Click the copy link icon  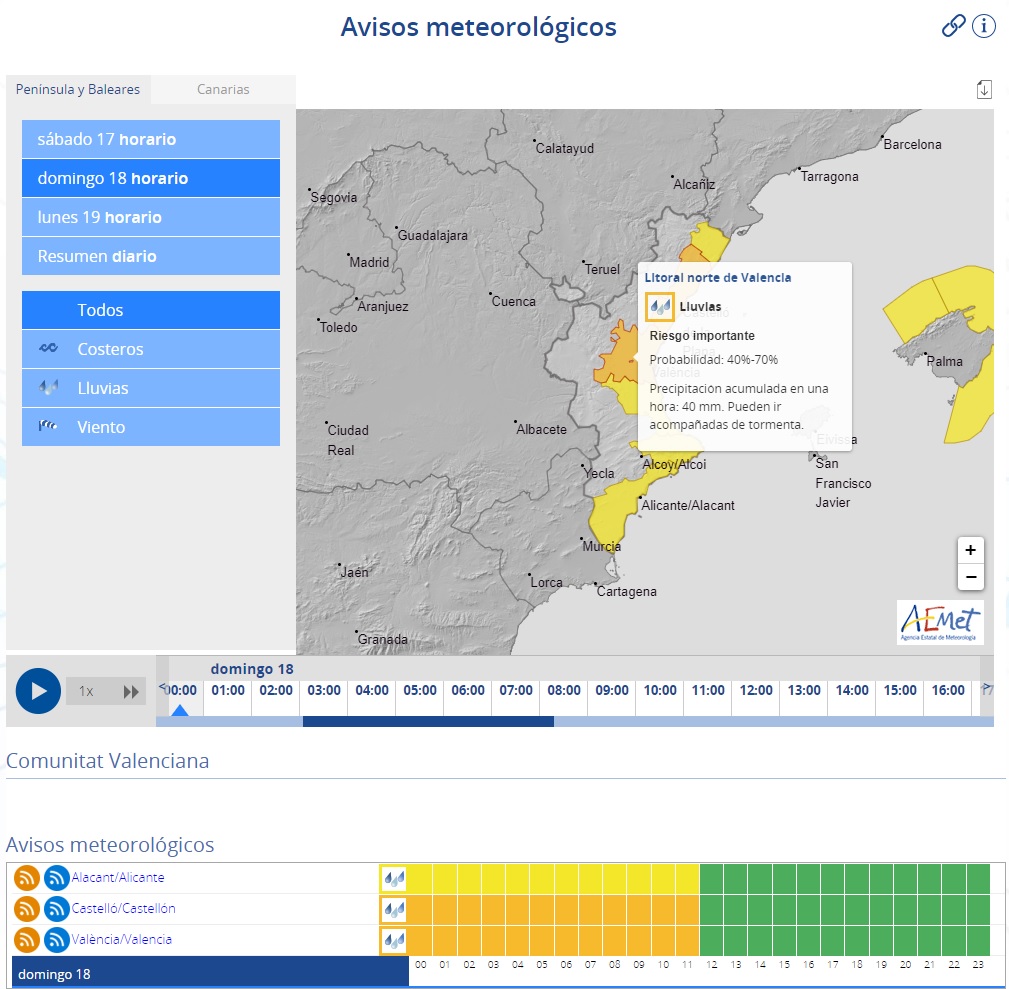click(953, 27)
